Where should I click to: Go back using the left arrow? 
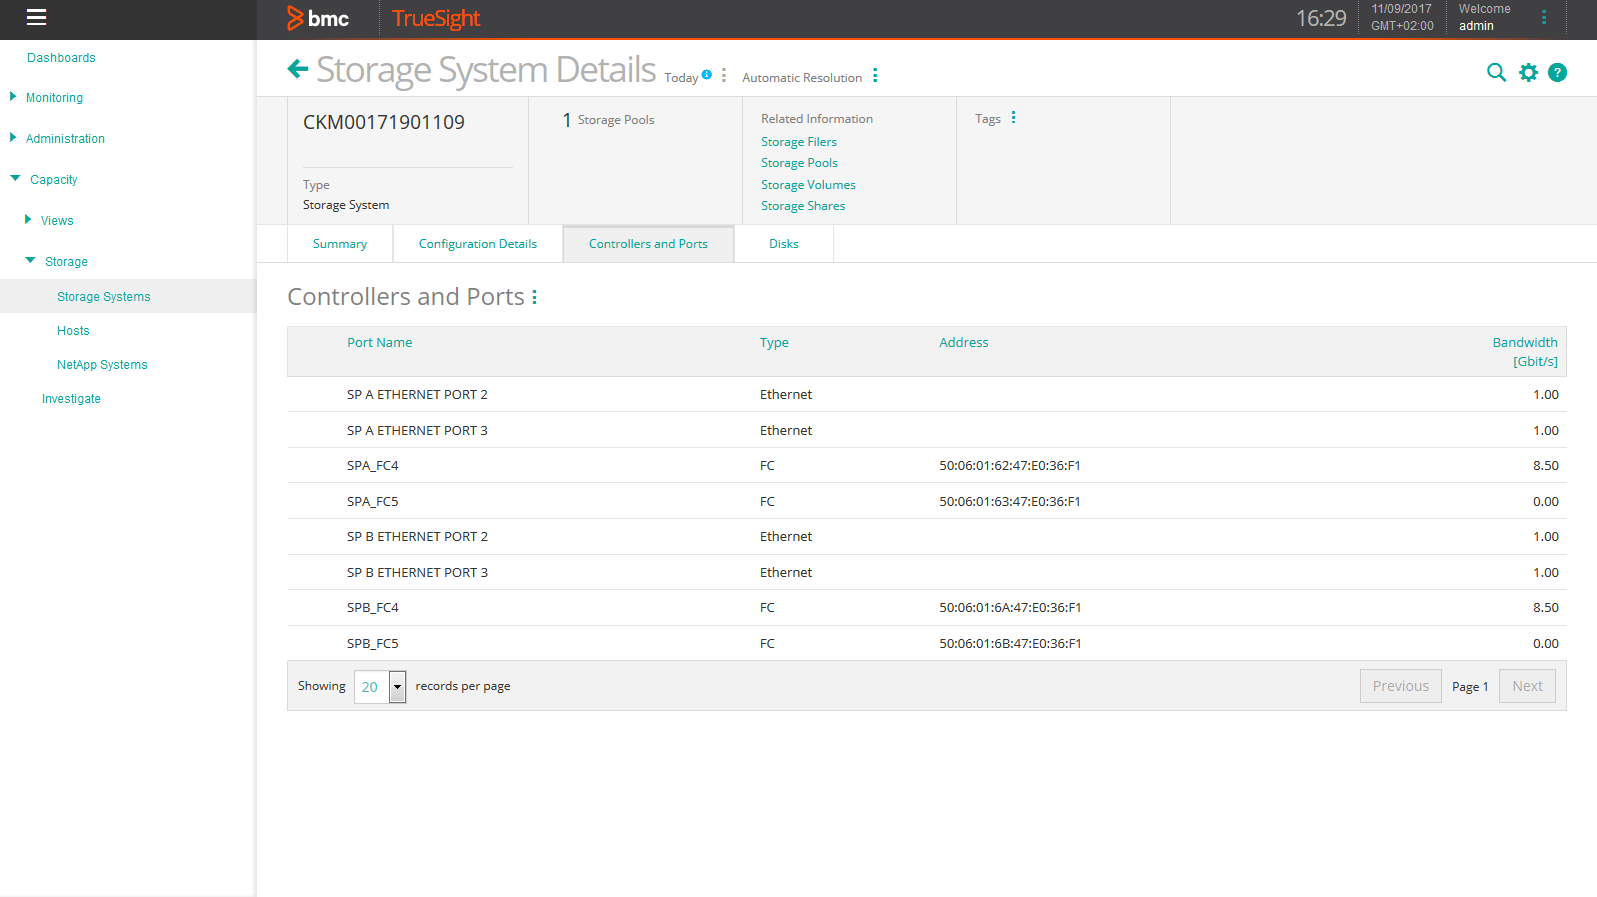[x=298, y=69]
